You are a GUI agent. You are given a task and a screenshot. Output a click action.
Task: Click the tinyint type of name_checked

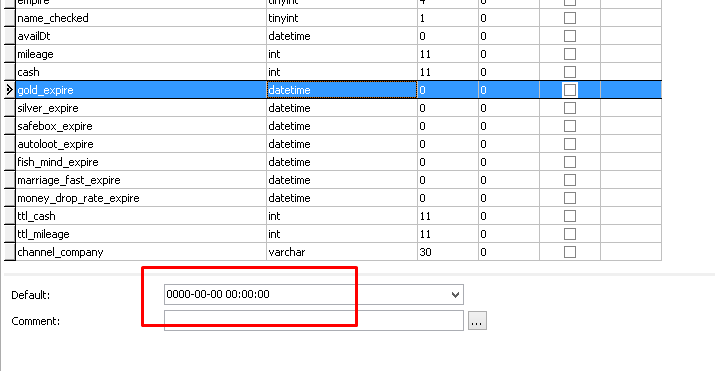283,18
